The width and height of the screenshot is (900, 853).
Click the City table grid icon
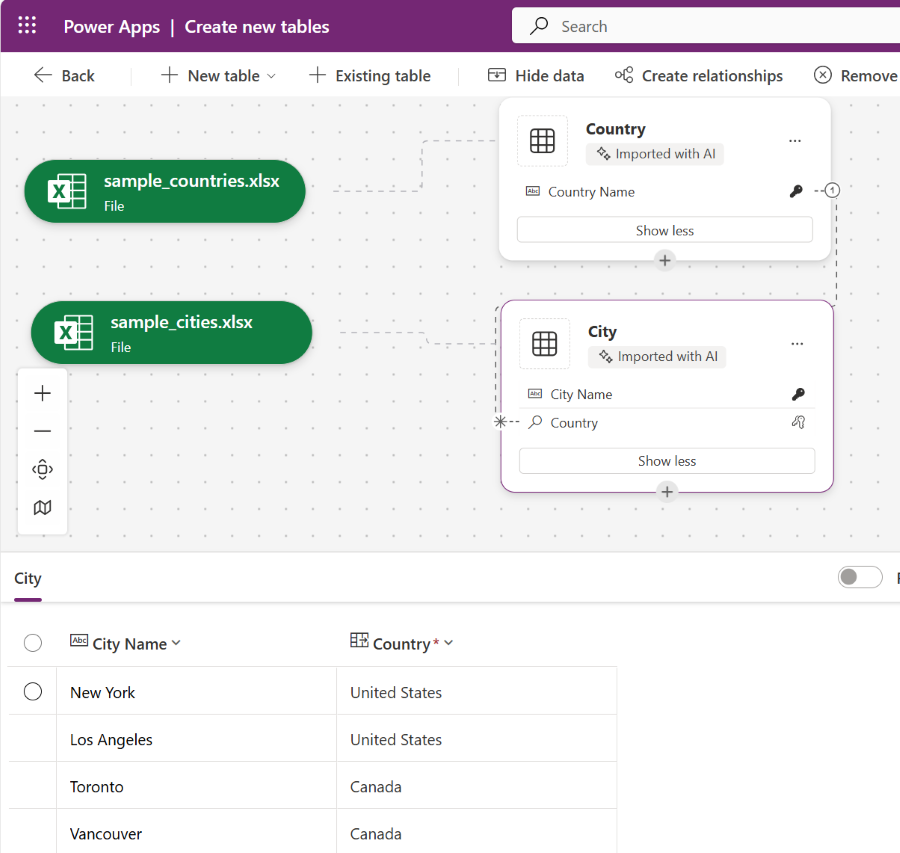click(545, 343)
